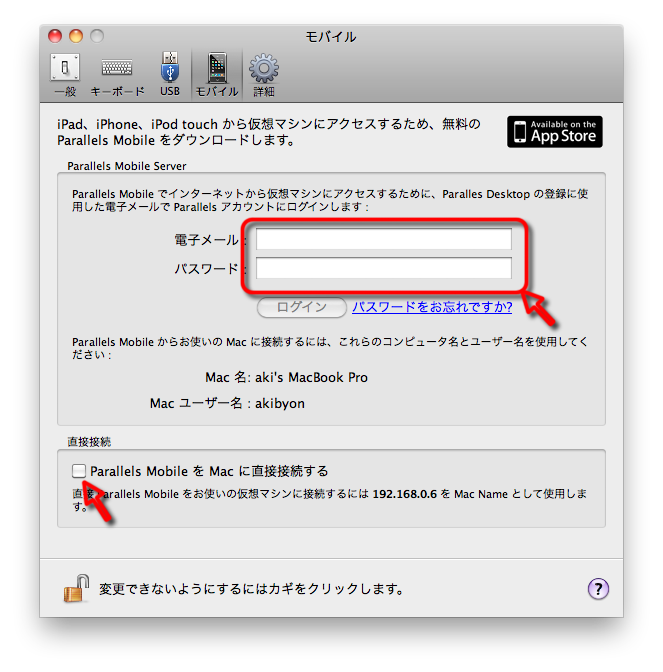The height and width of the screenshot is (672, 663).
Task: Open the 詳細 gear preferences icon
Action: point(264,75)
